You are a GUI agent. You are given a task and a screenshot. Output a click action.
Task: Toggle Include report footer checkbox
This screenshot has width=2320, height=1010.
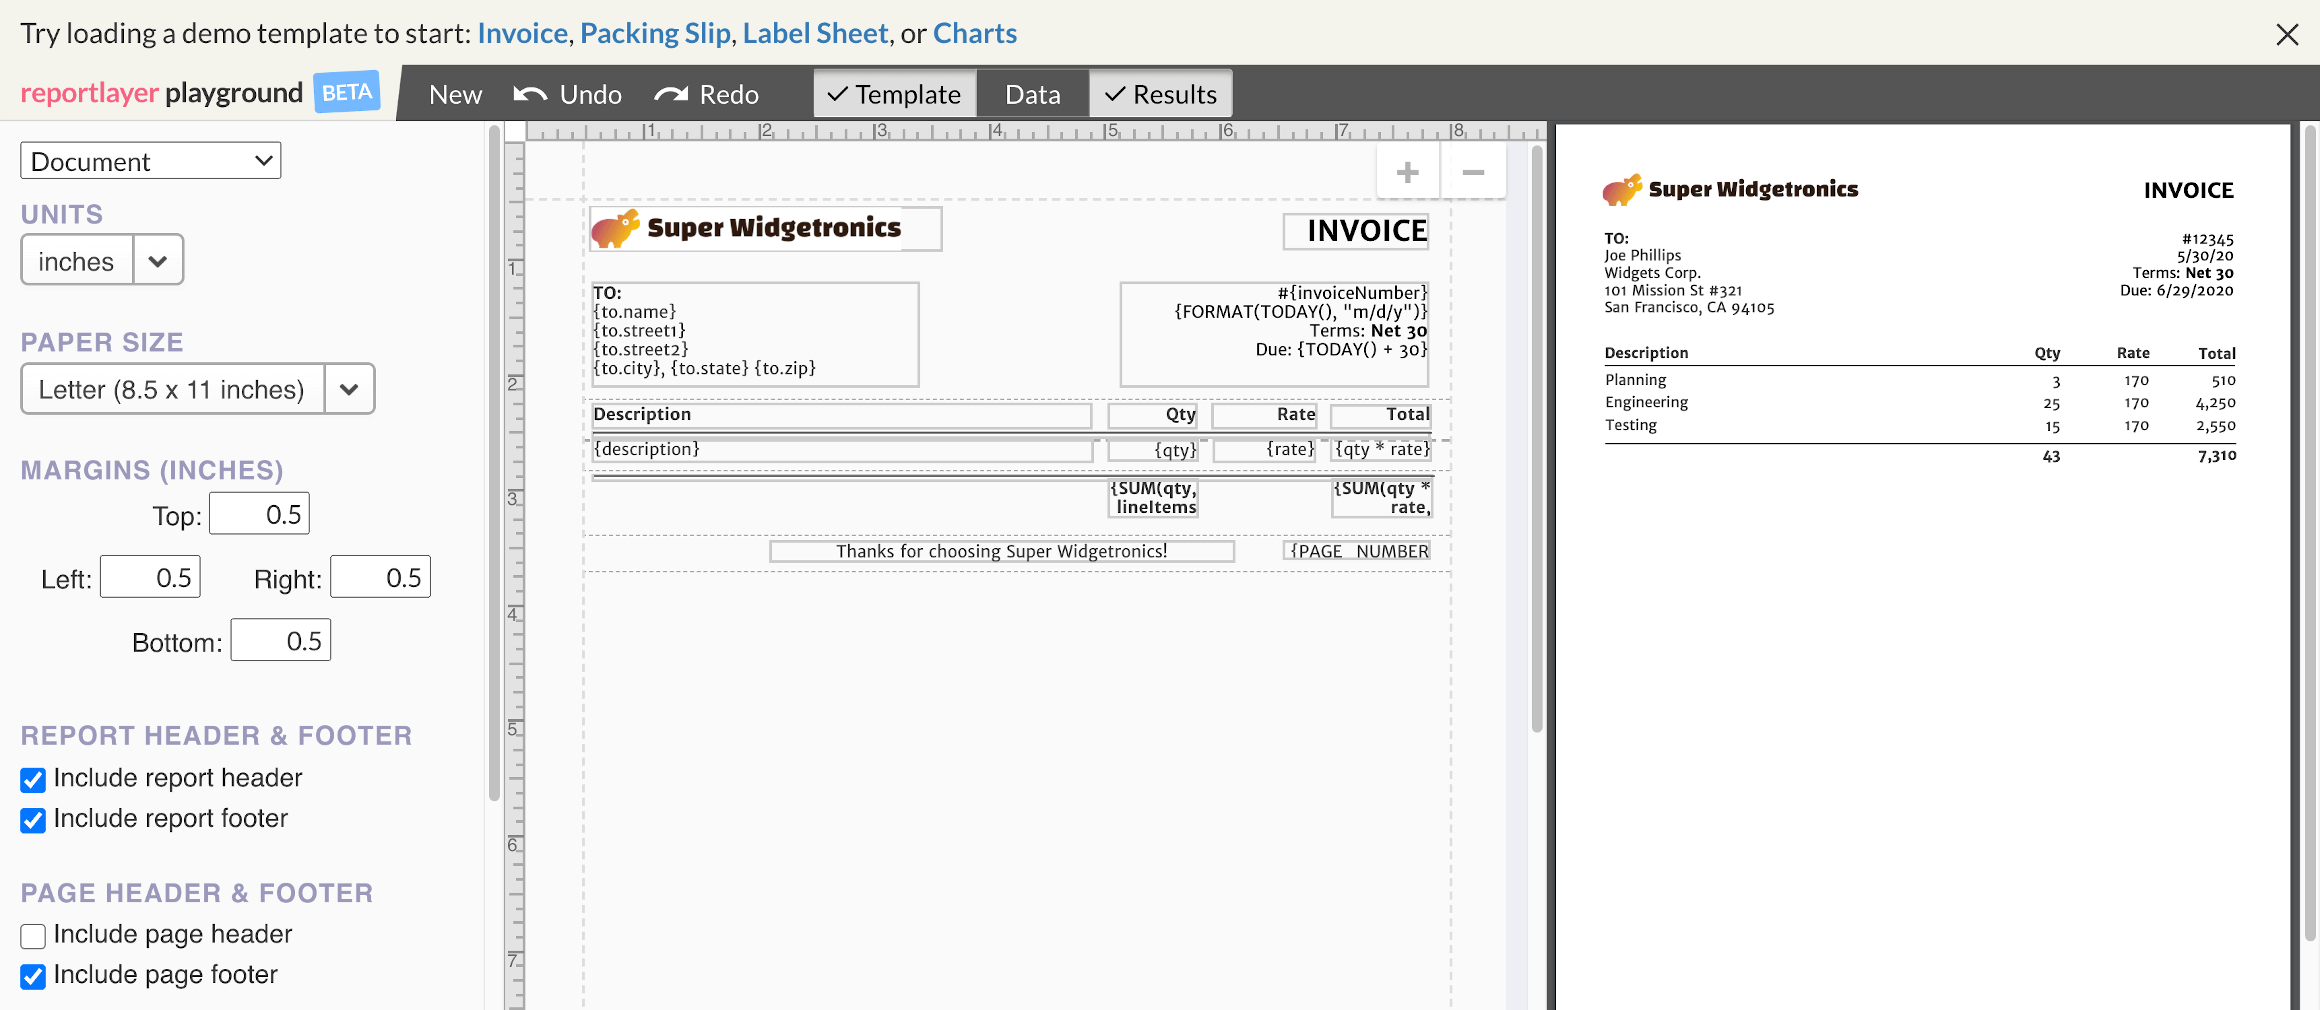pyautogui.click(x=33, y=820)
